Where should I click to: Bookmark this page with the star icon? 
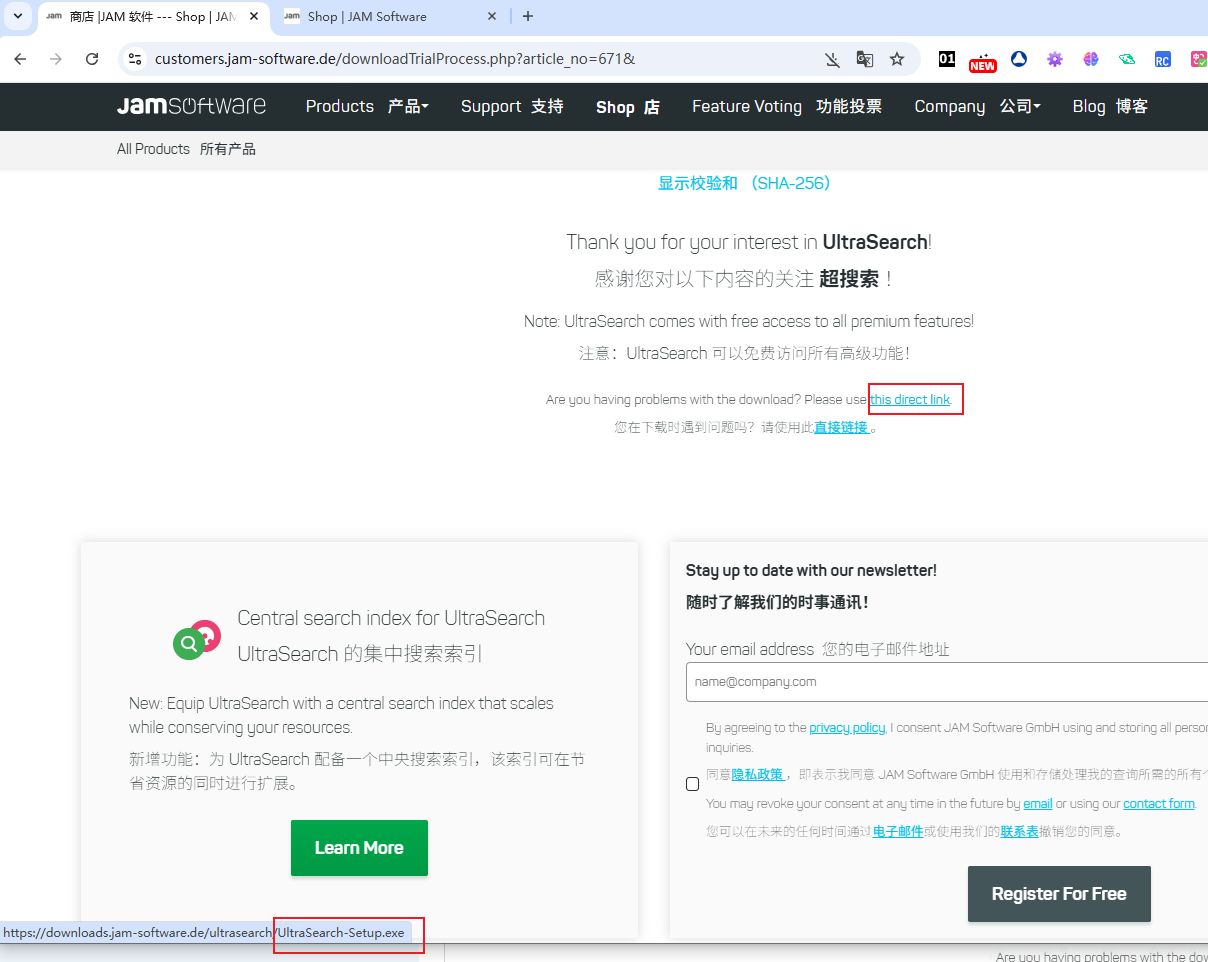tap(897, 59)
